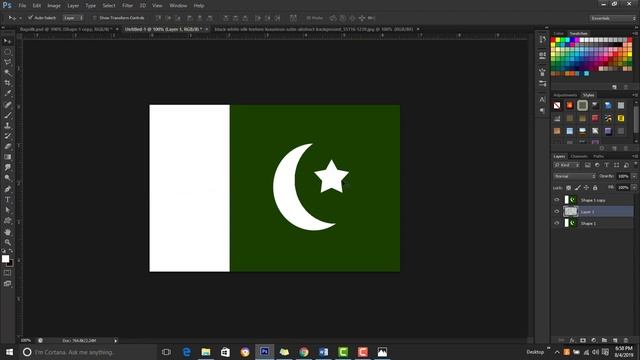Create a new group folder icon
Viewport: 640px width, 360px height.
(x=604, y=340)
